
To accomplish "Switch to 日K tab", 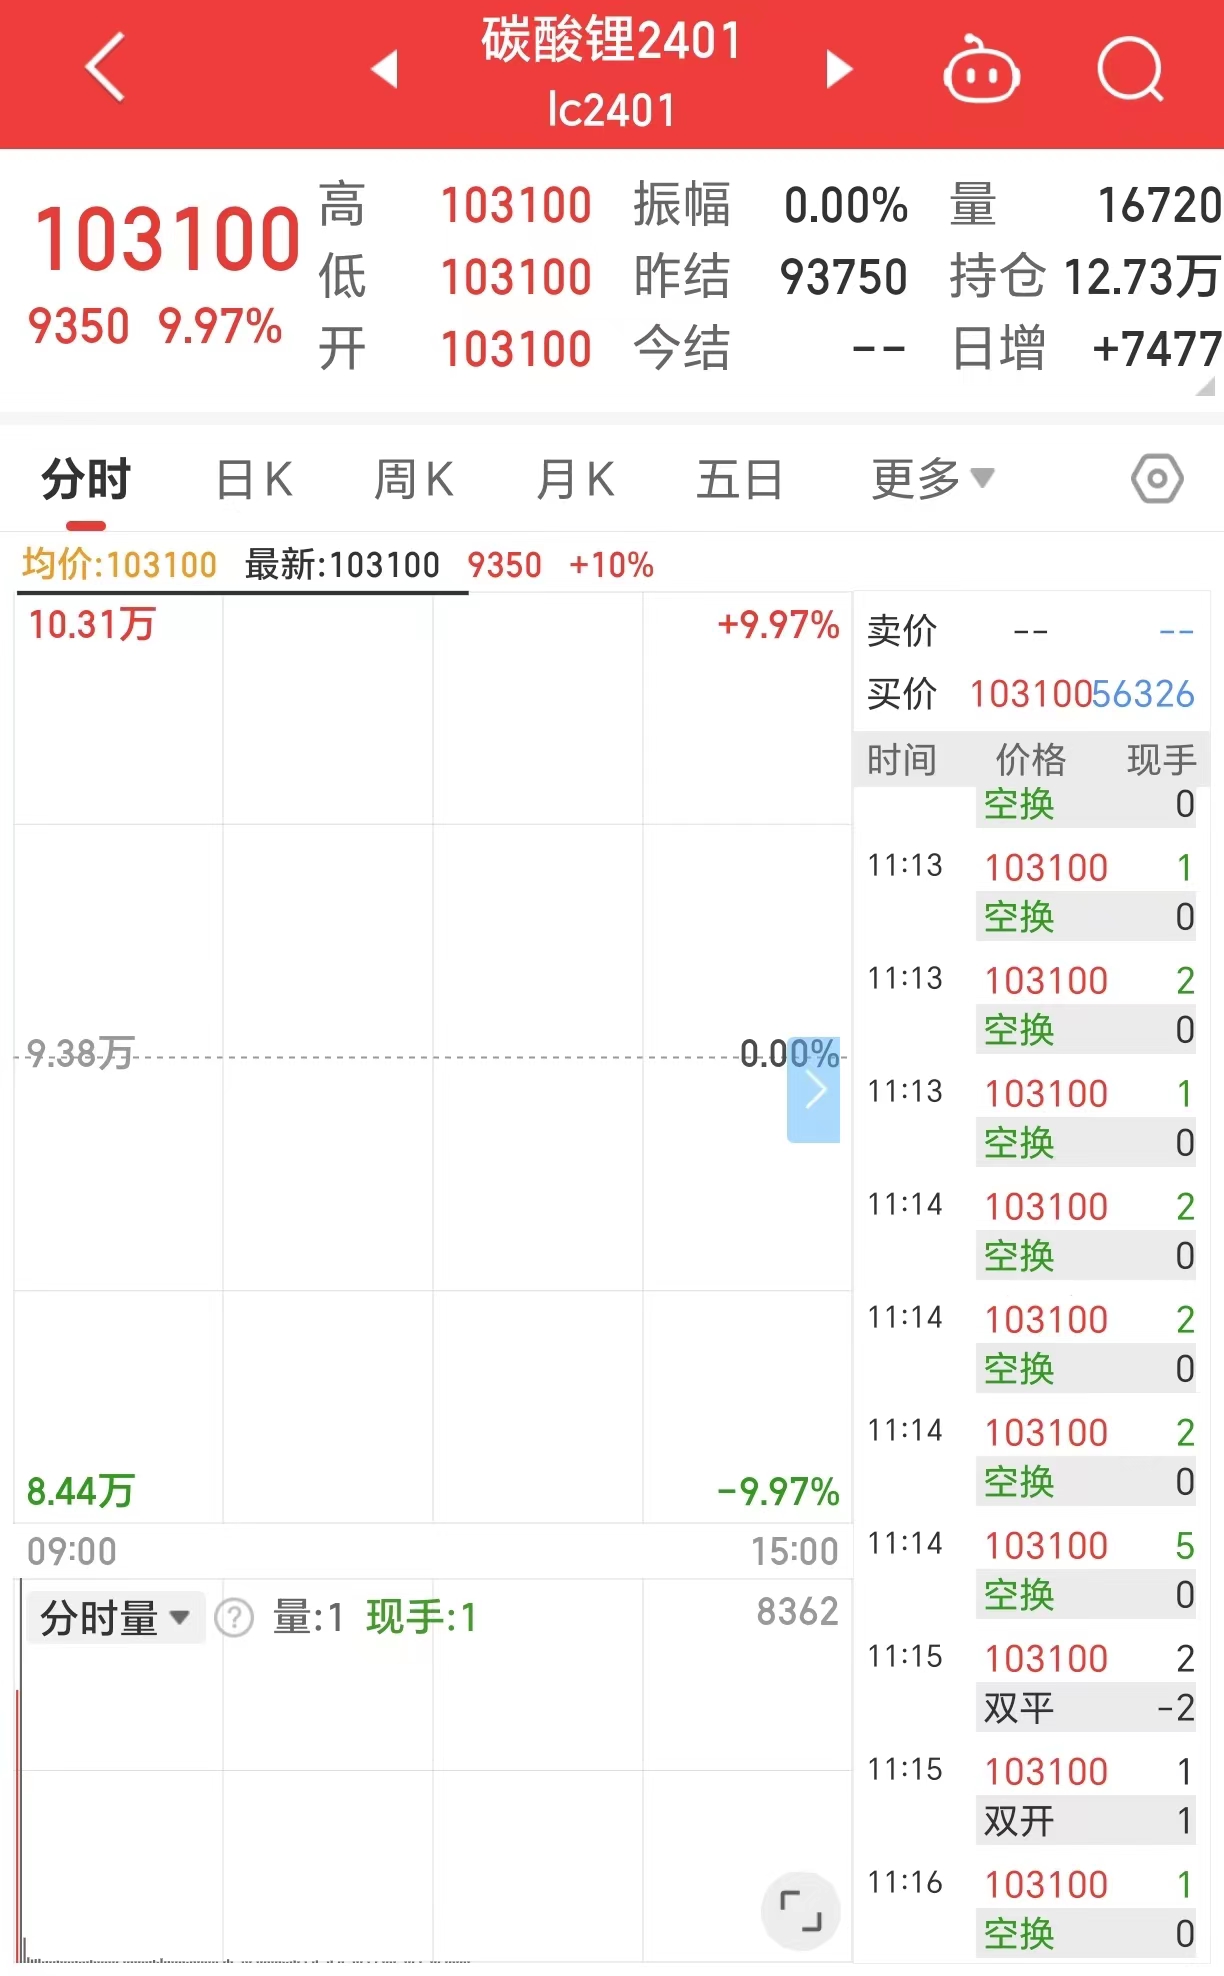I will pos(254,479).
